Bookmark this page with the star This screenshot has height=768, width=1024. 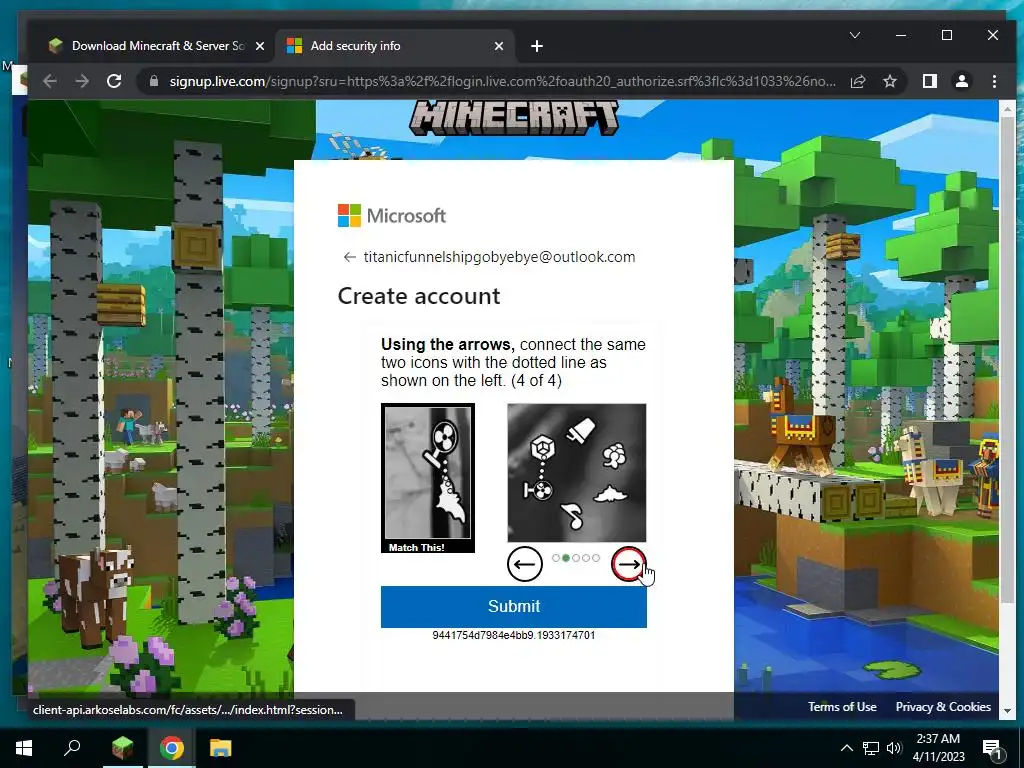click(x=889, y=81)
